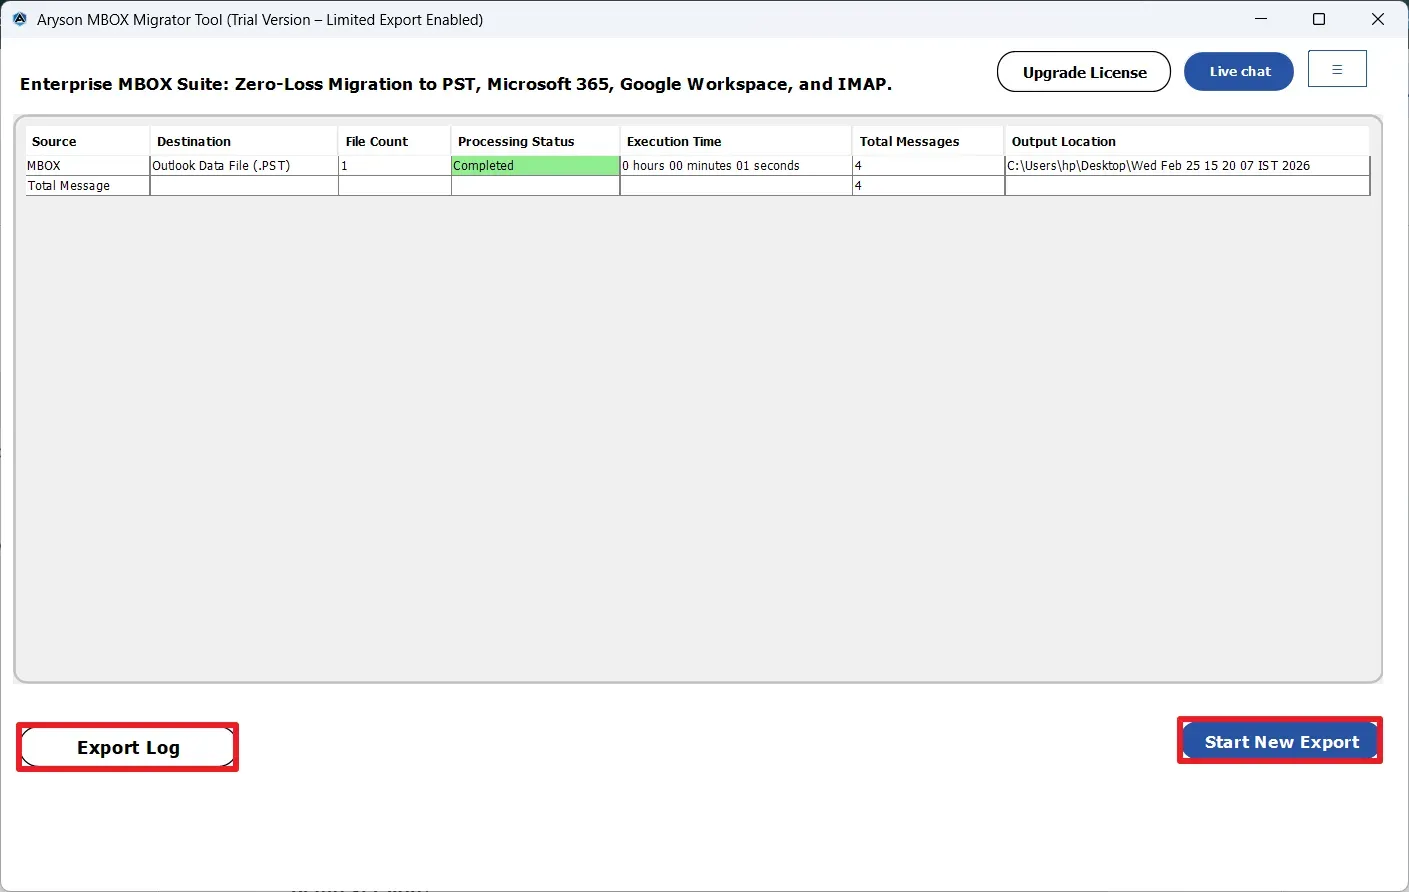Select the Outlook Data File (.PST) cell

coord(244,166)
